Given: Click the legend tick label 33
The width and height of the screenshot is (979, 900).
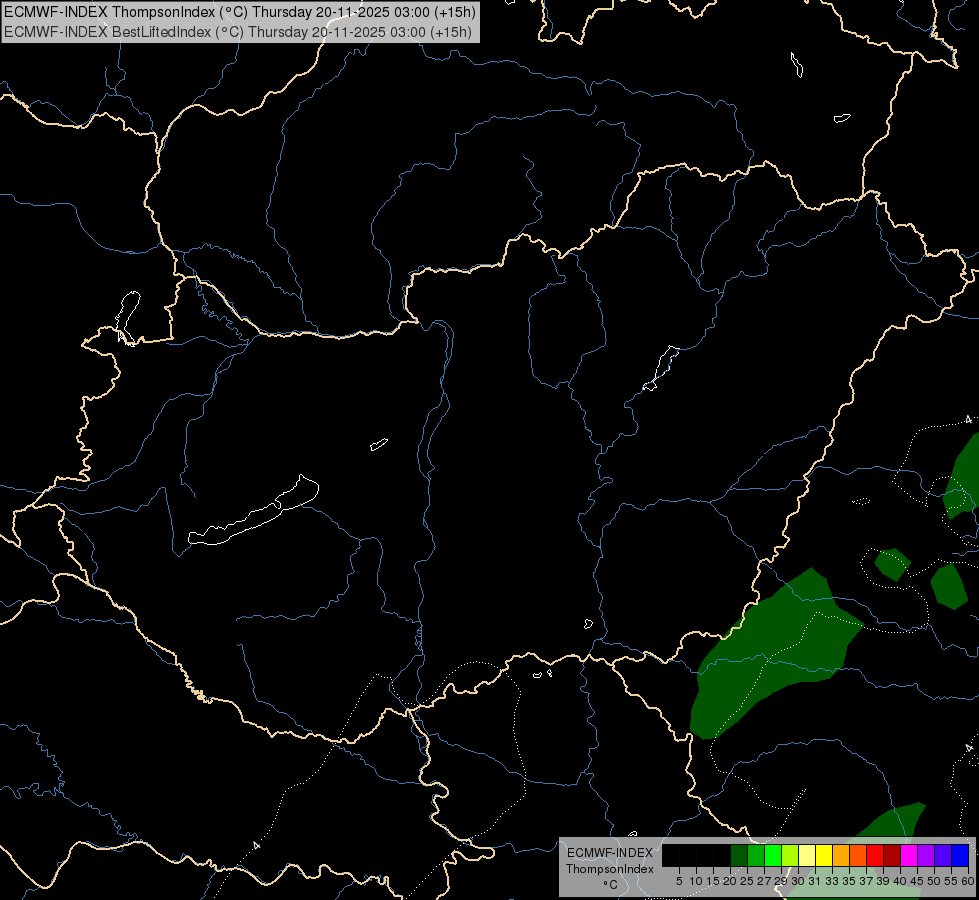Looking at the screenshot, I should (832, 881).
